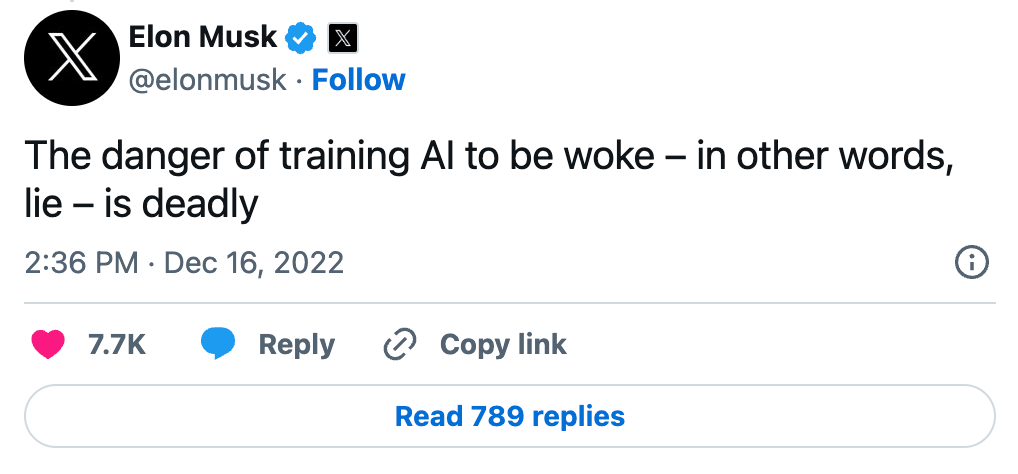Open Read 789 replies button
This screenshot has width=1018, height=474.
[510, 416]
